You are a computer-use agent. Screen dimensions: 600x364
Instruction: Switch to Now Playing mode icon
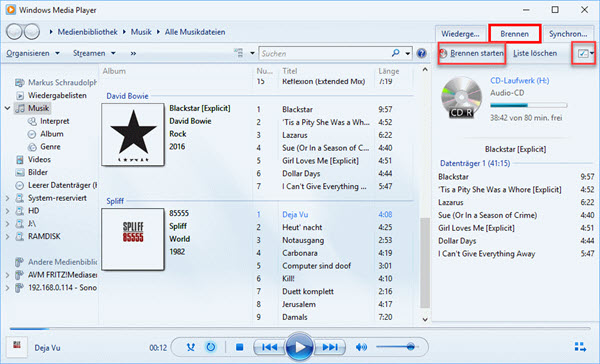[x=580, y=347]
